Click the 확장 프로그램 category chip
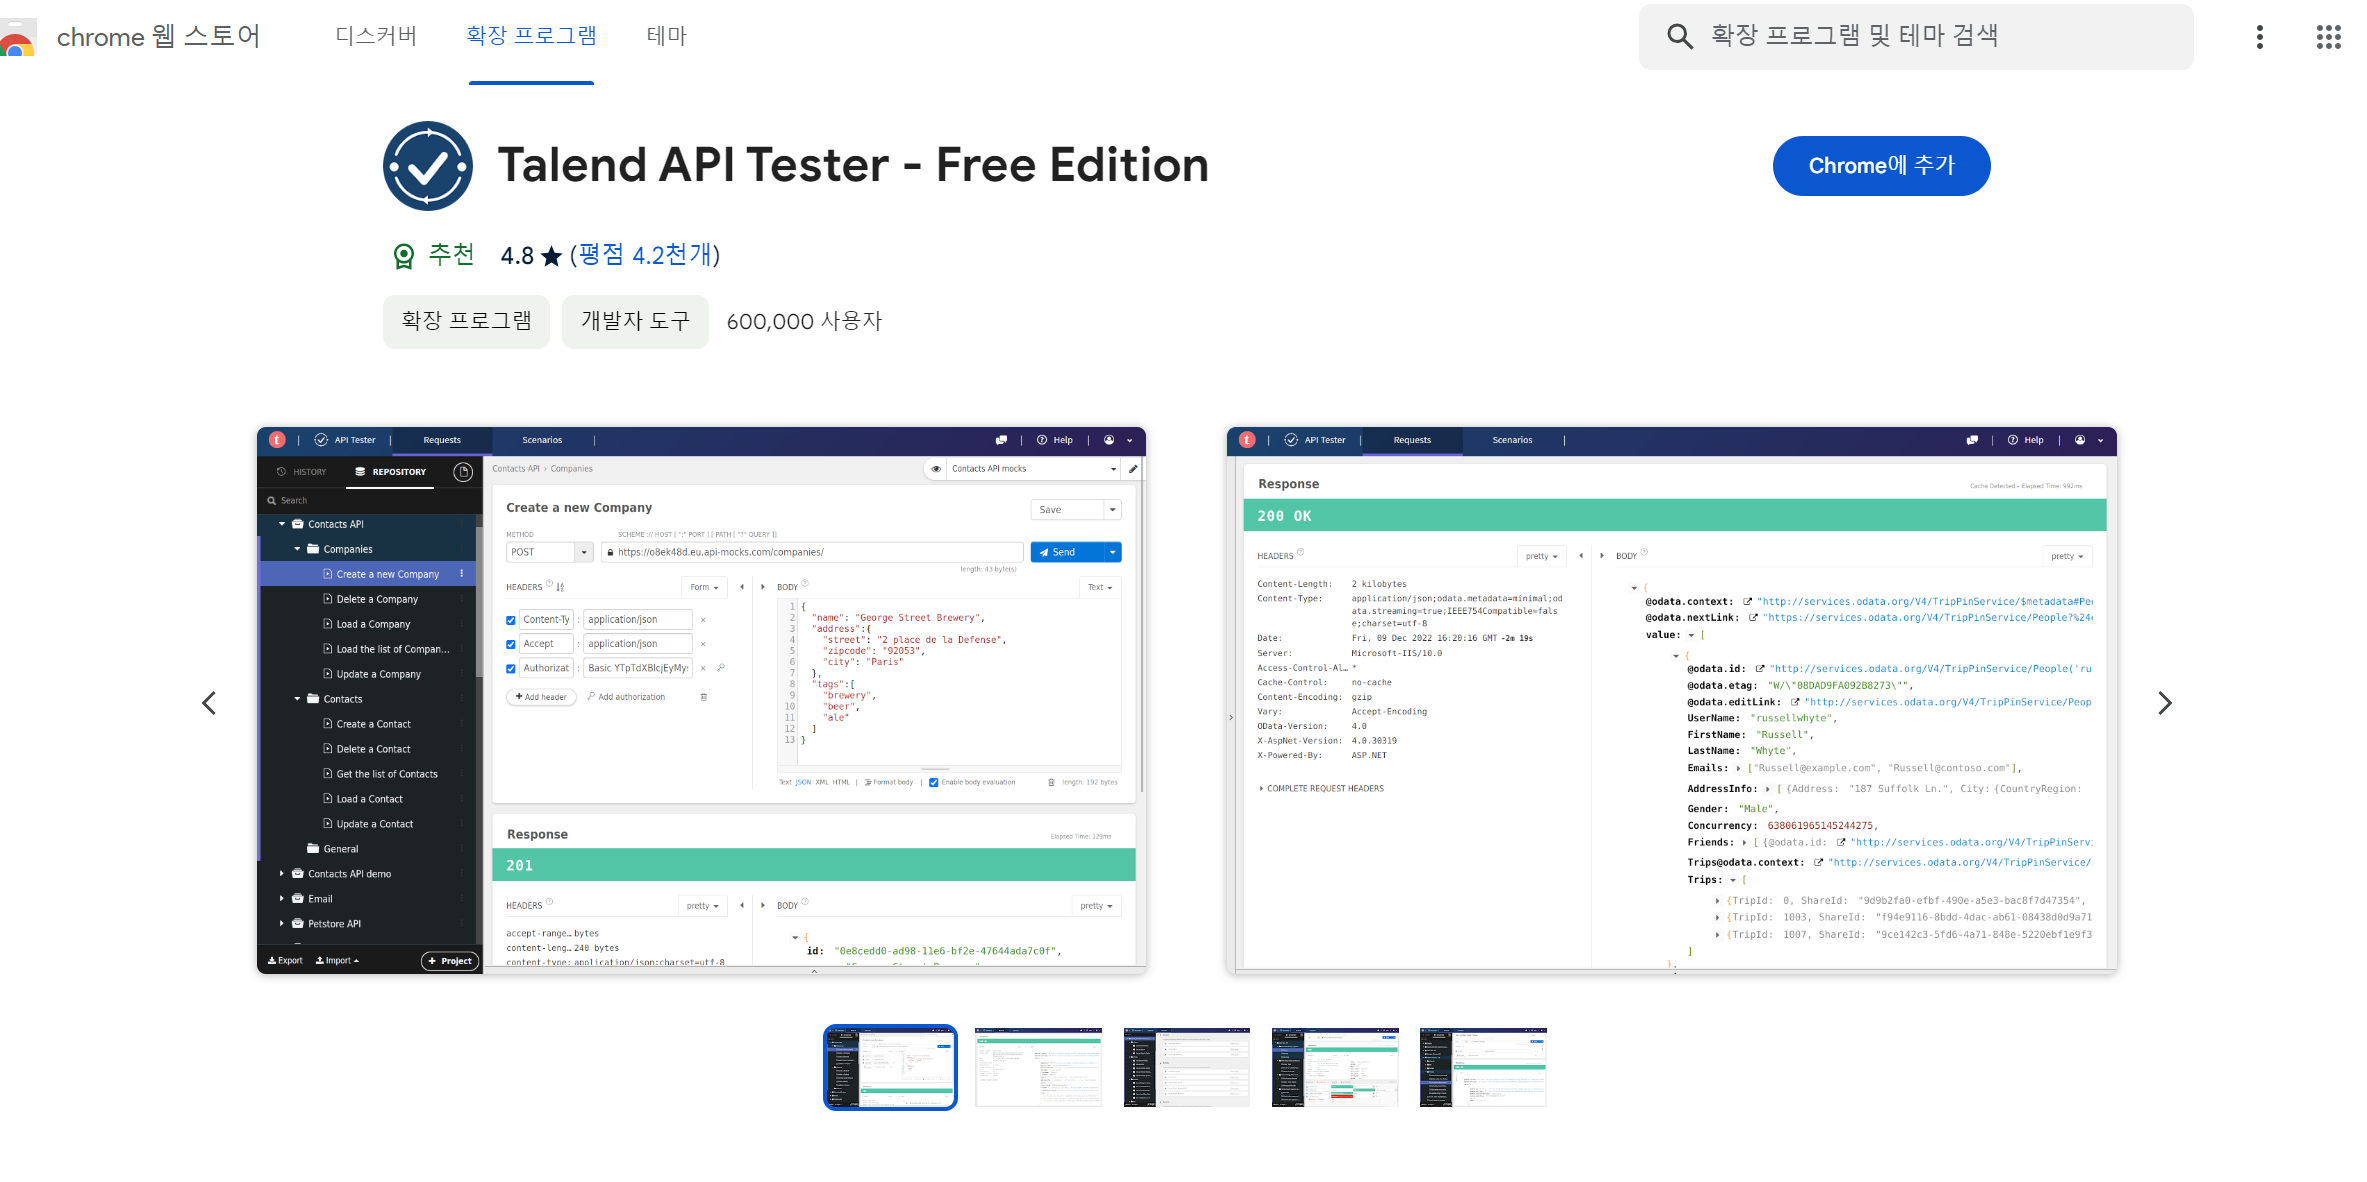This screenshot has width=2367, height=1182. 466,321
